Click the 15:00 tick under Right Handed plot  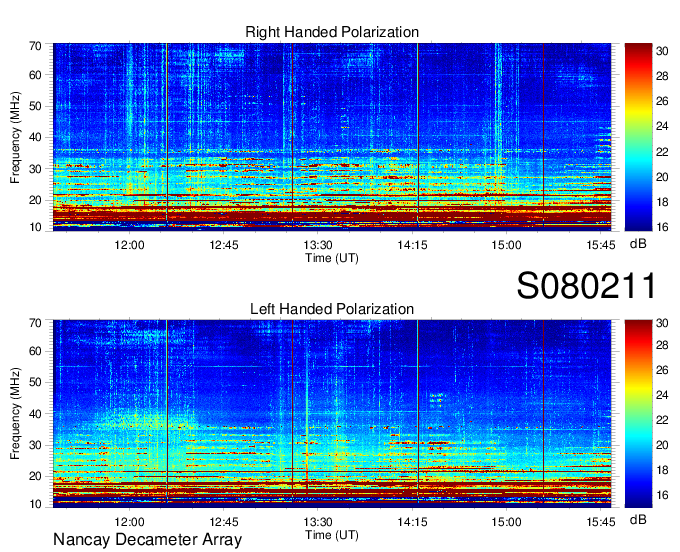point(507,245)
